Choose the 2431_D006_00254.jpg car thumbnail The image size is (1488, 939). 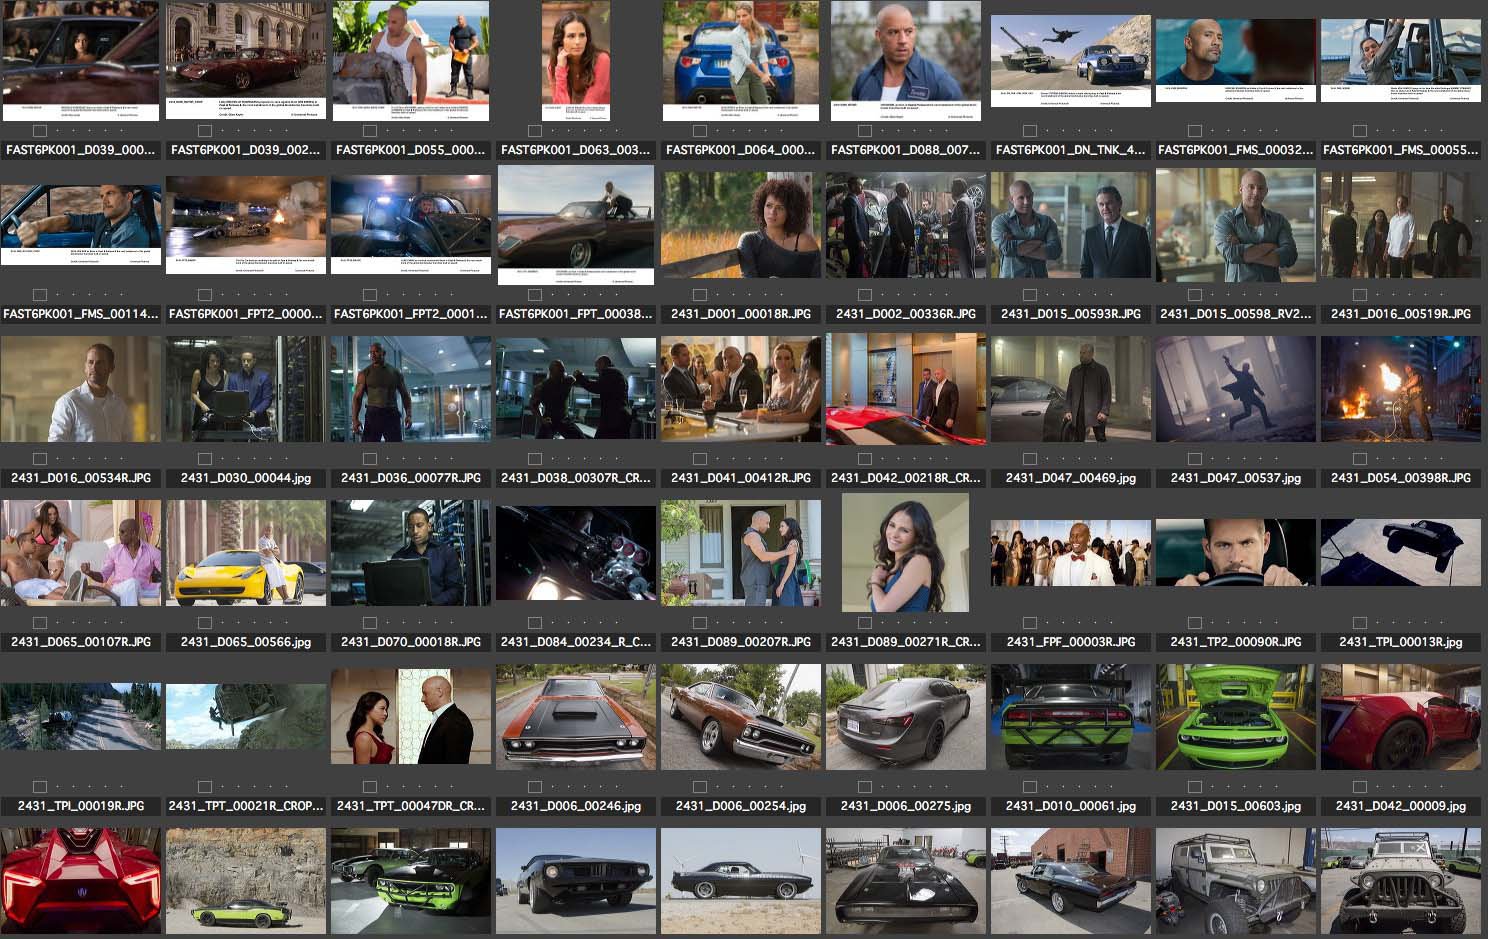point(741,717)
